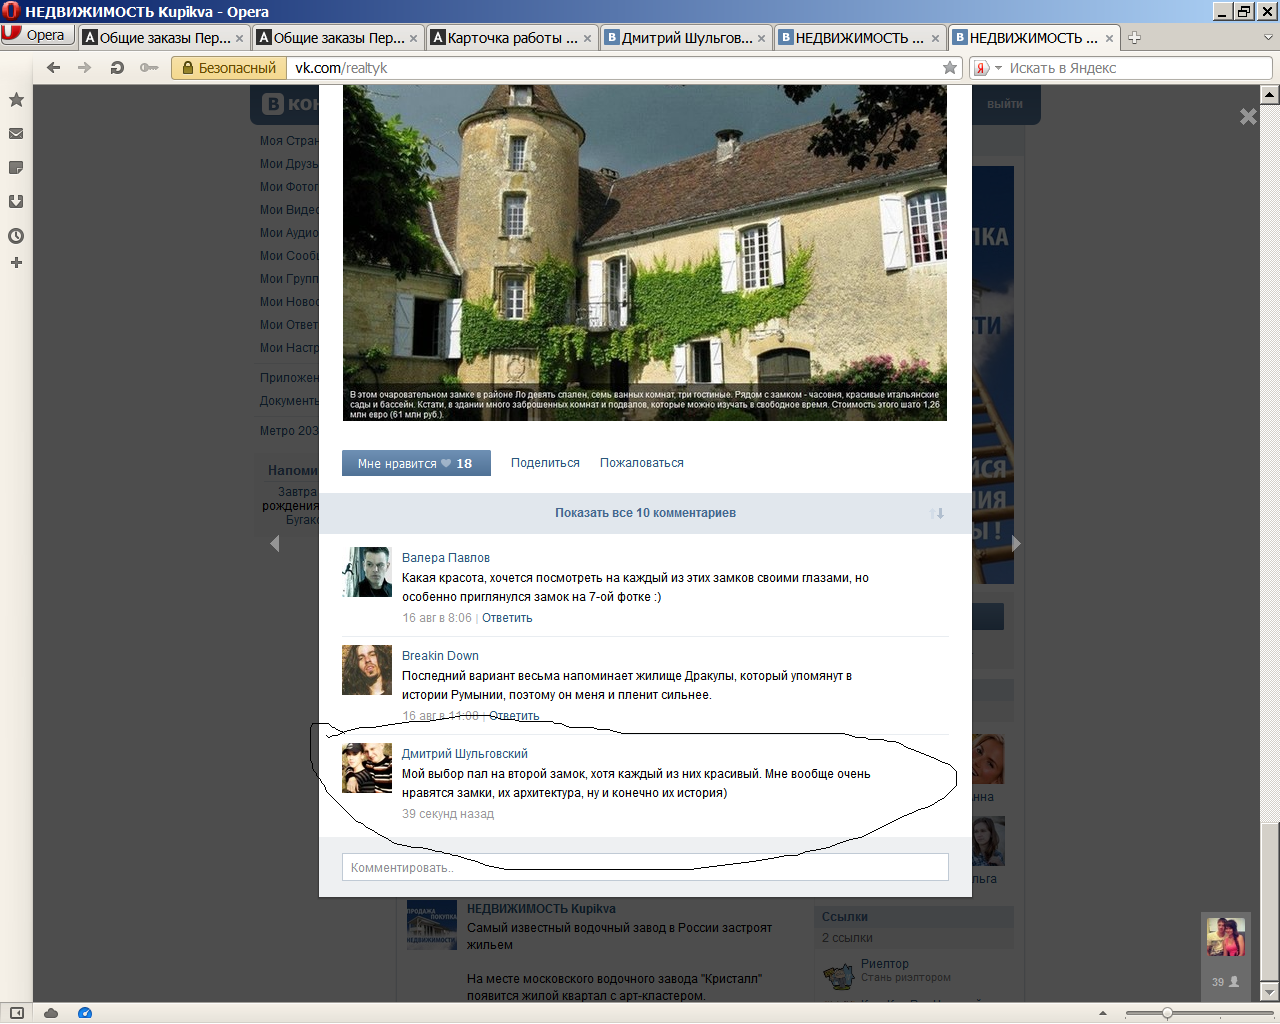Open the Opera bookmarks star panel in the sidebar
Viewport: 1280px width, 1024px height.
pos(16,100)
